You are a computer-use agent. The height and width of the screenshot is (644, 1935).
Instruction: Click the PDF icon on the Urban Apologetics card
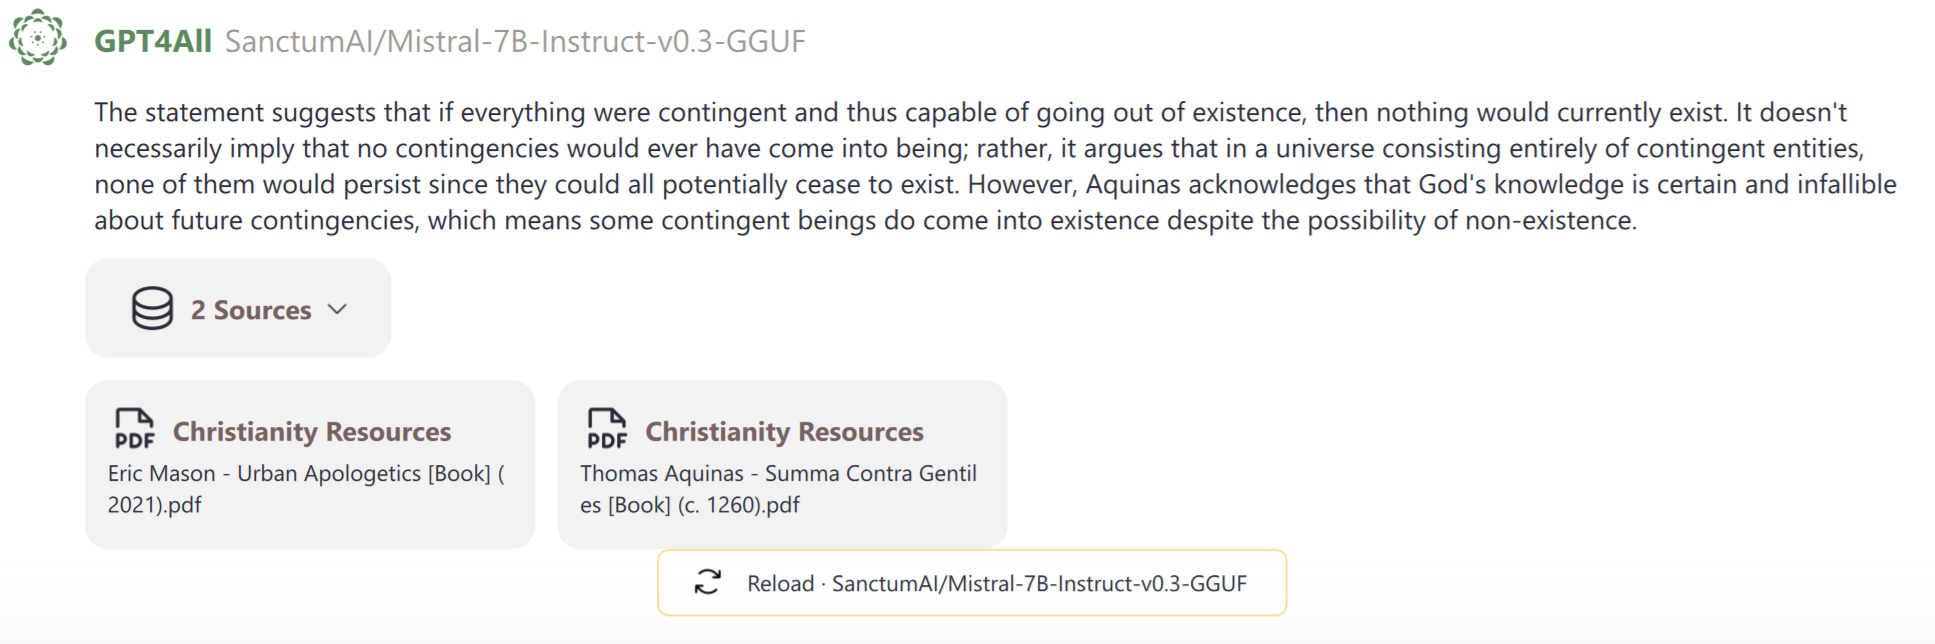(x=134, y=428)
